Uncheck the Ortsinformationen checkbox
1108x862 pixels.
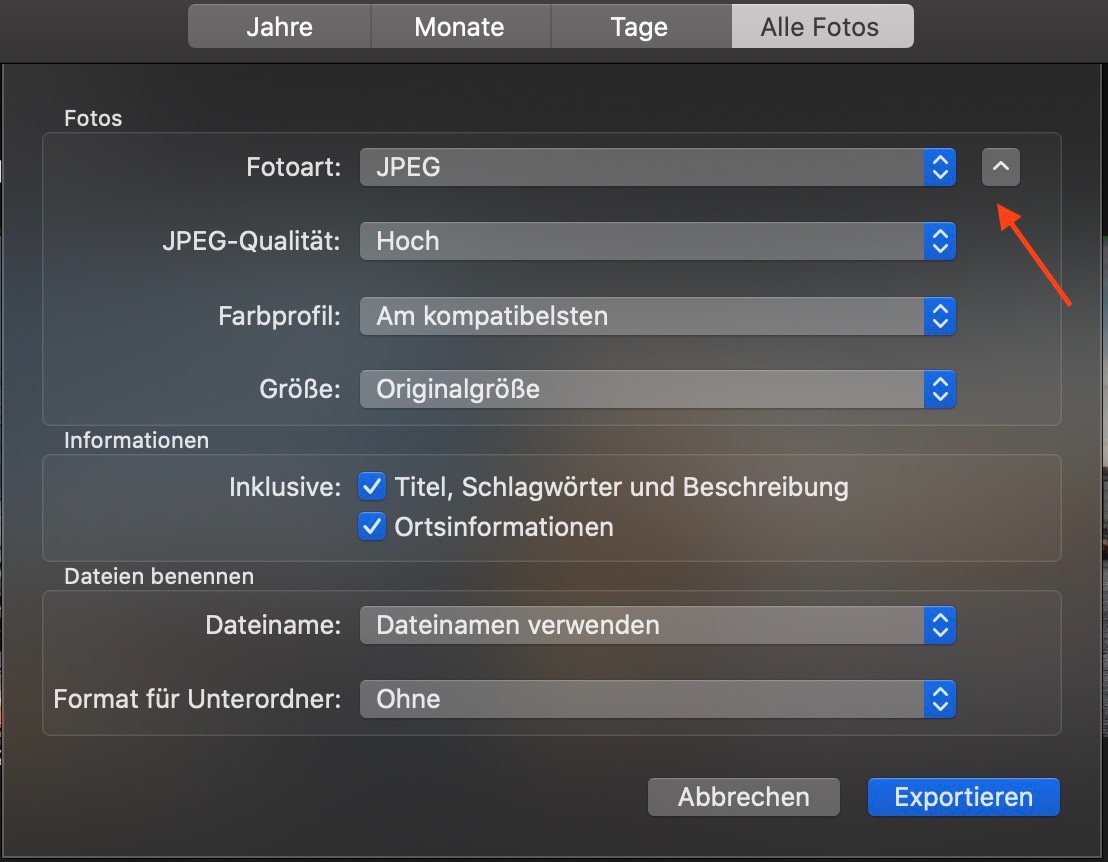tap(372, 526)
